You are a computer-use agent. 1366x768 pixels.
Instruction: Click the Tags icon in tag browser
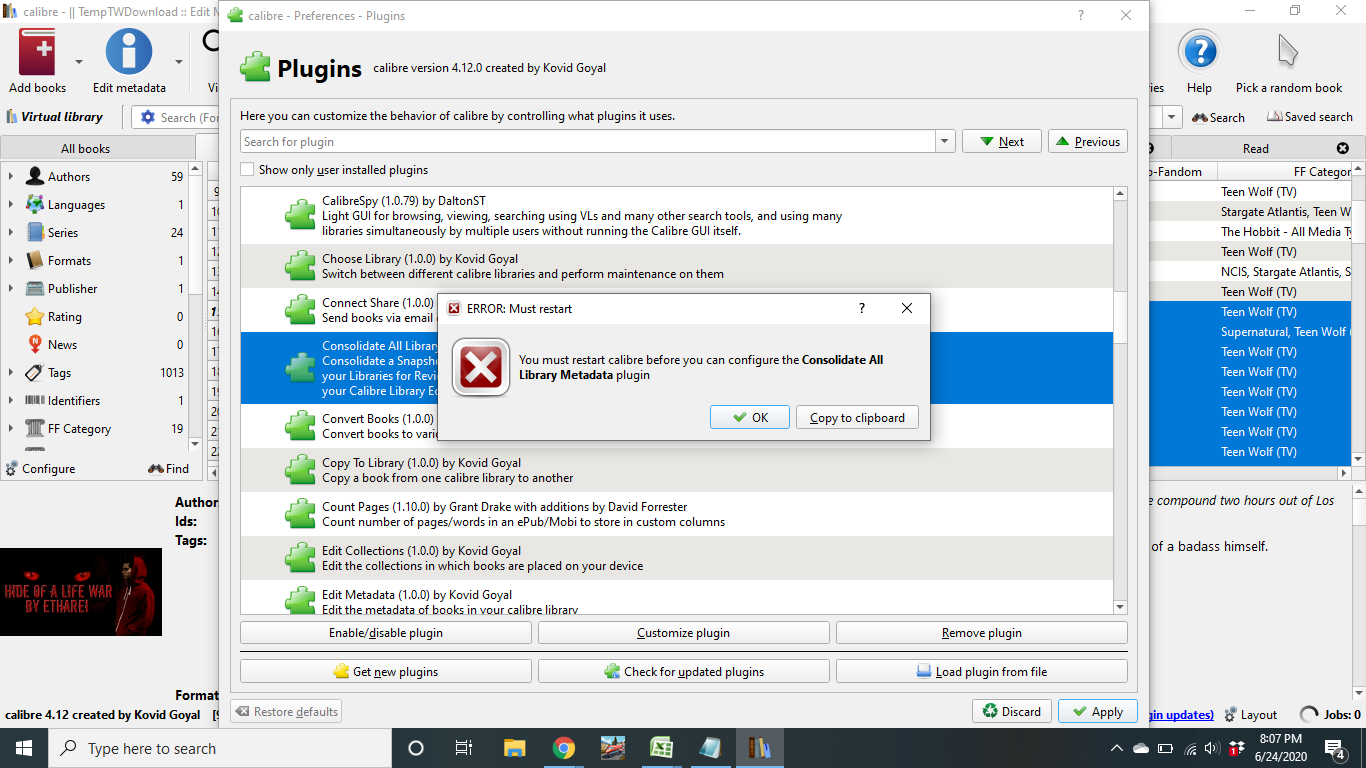point(35,372)
